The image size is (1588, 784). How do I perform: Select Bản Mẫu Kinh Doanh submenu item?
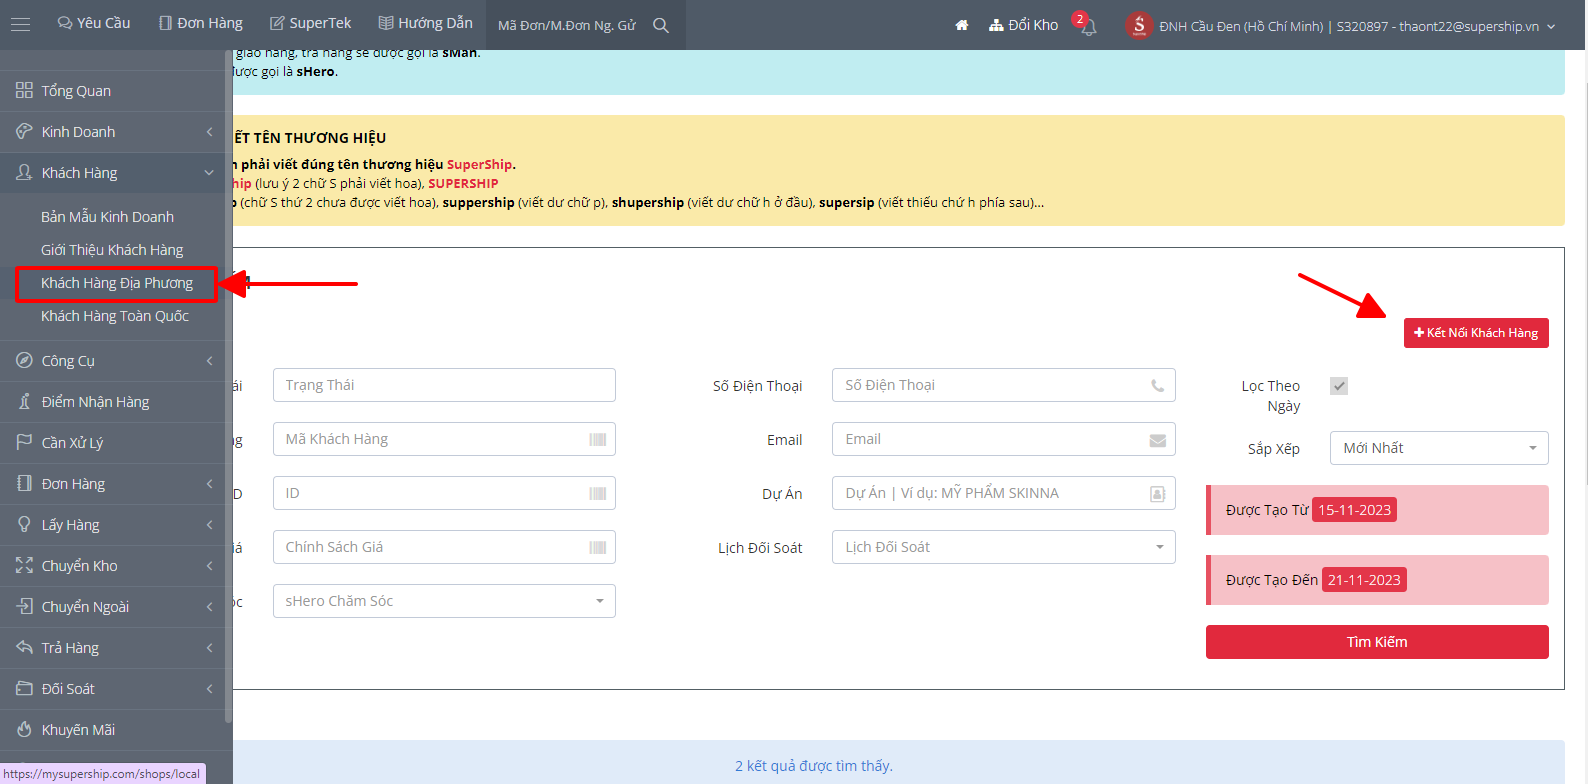(107, 217)
